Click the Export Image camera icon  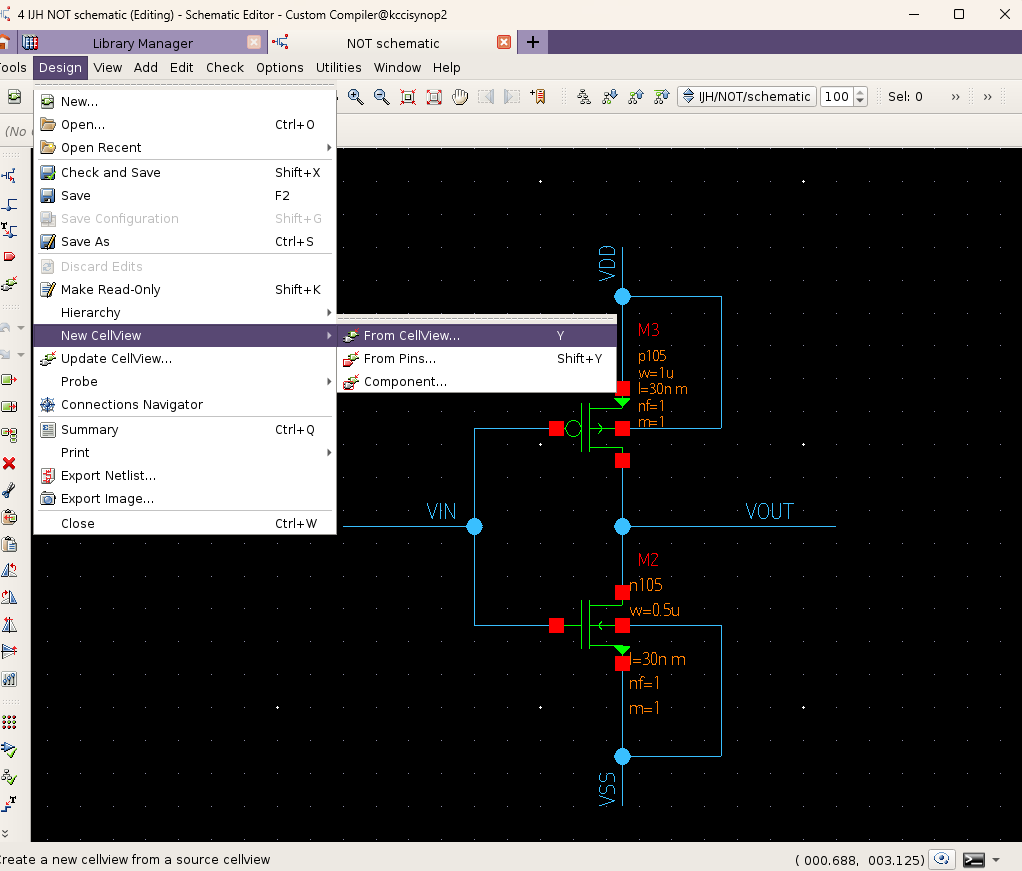tap(48, 499)
